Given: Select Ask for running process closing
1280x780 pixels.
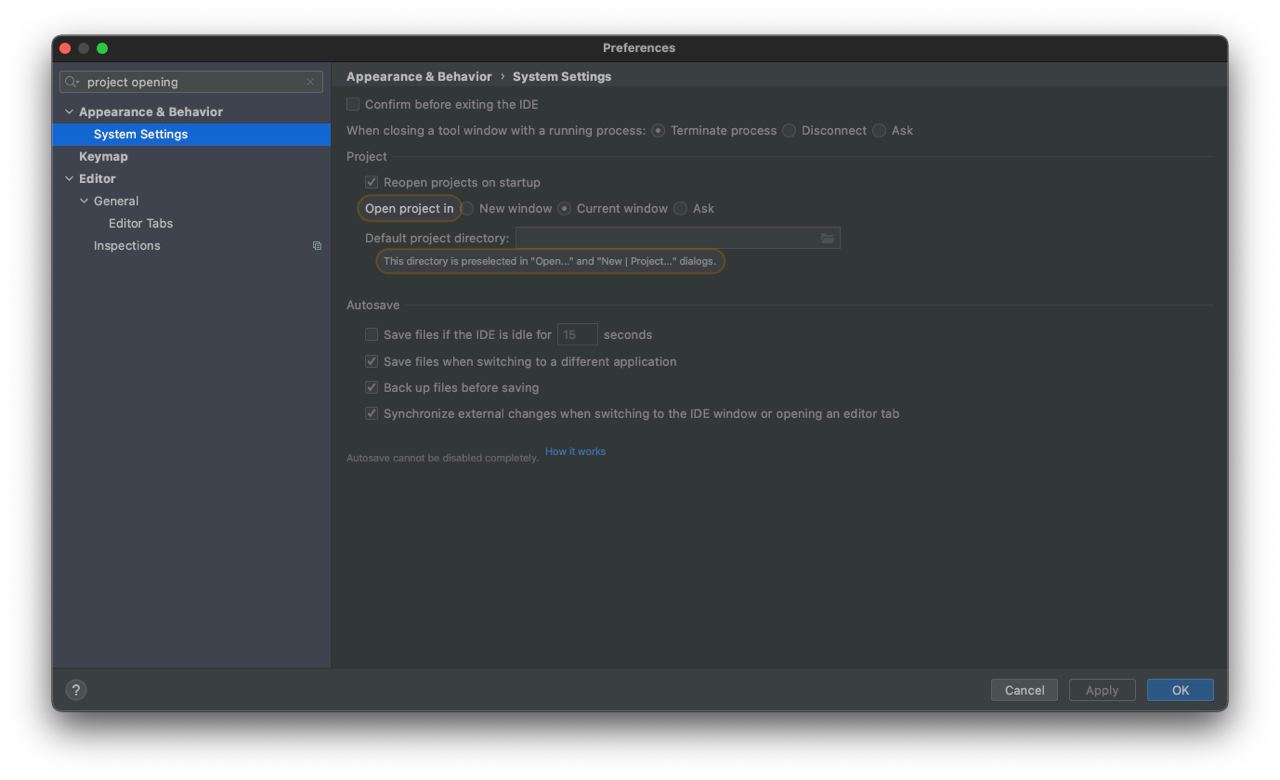Looking at the screenshot, I should 879,131.
